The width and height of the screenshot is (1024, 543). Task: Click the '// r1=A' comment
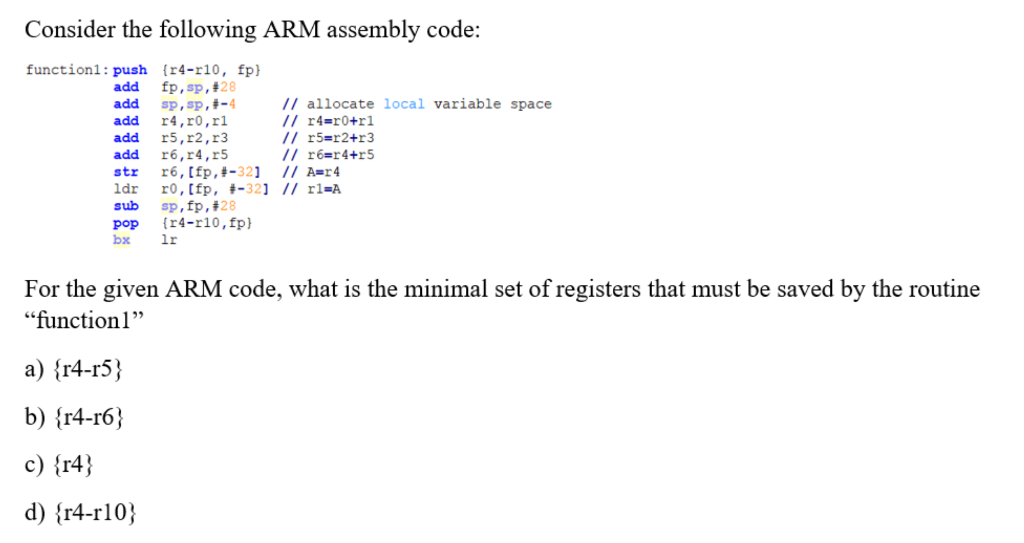point(311,189)
